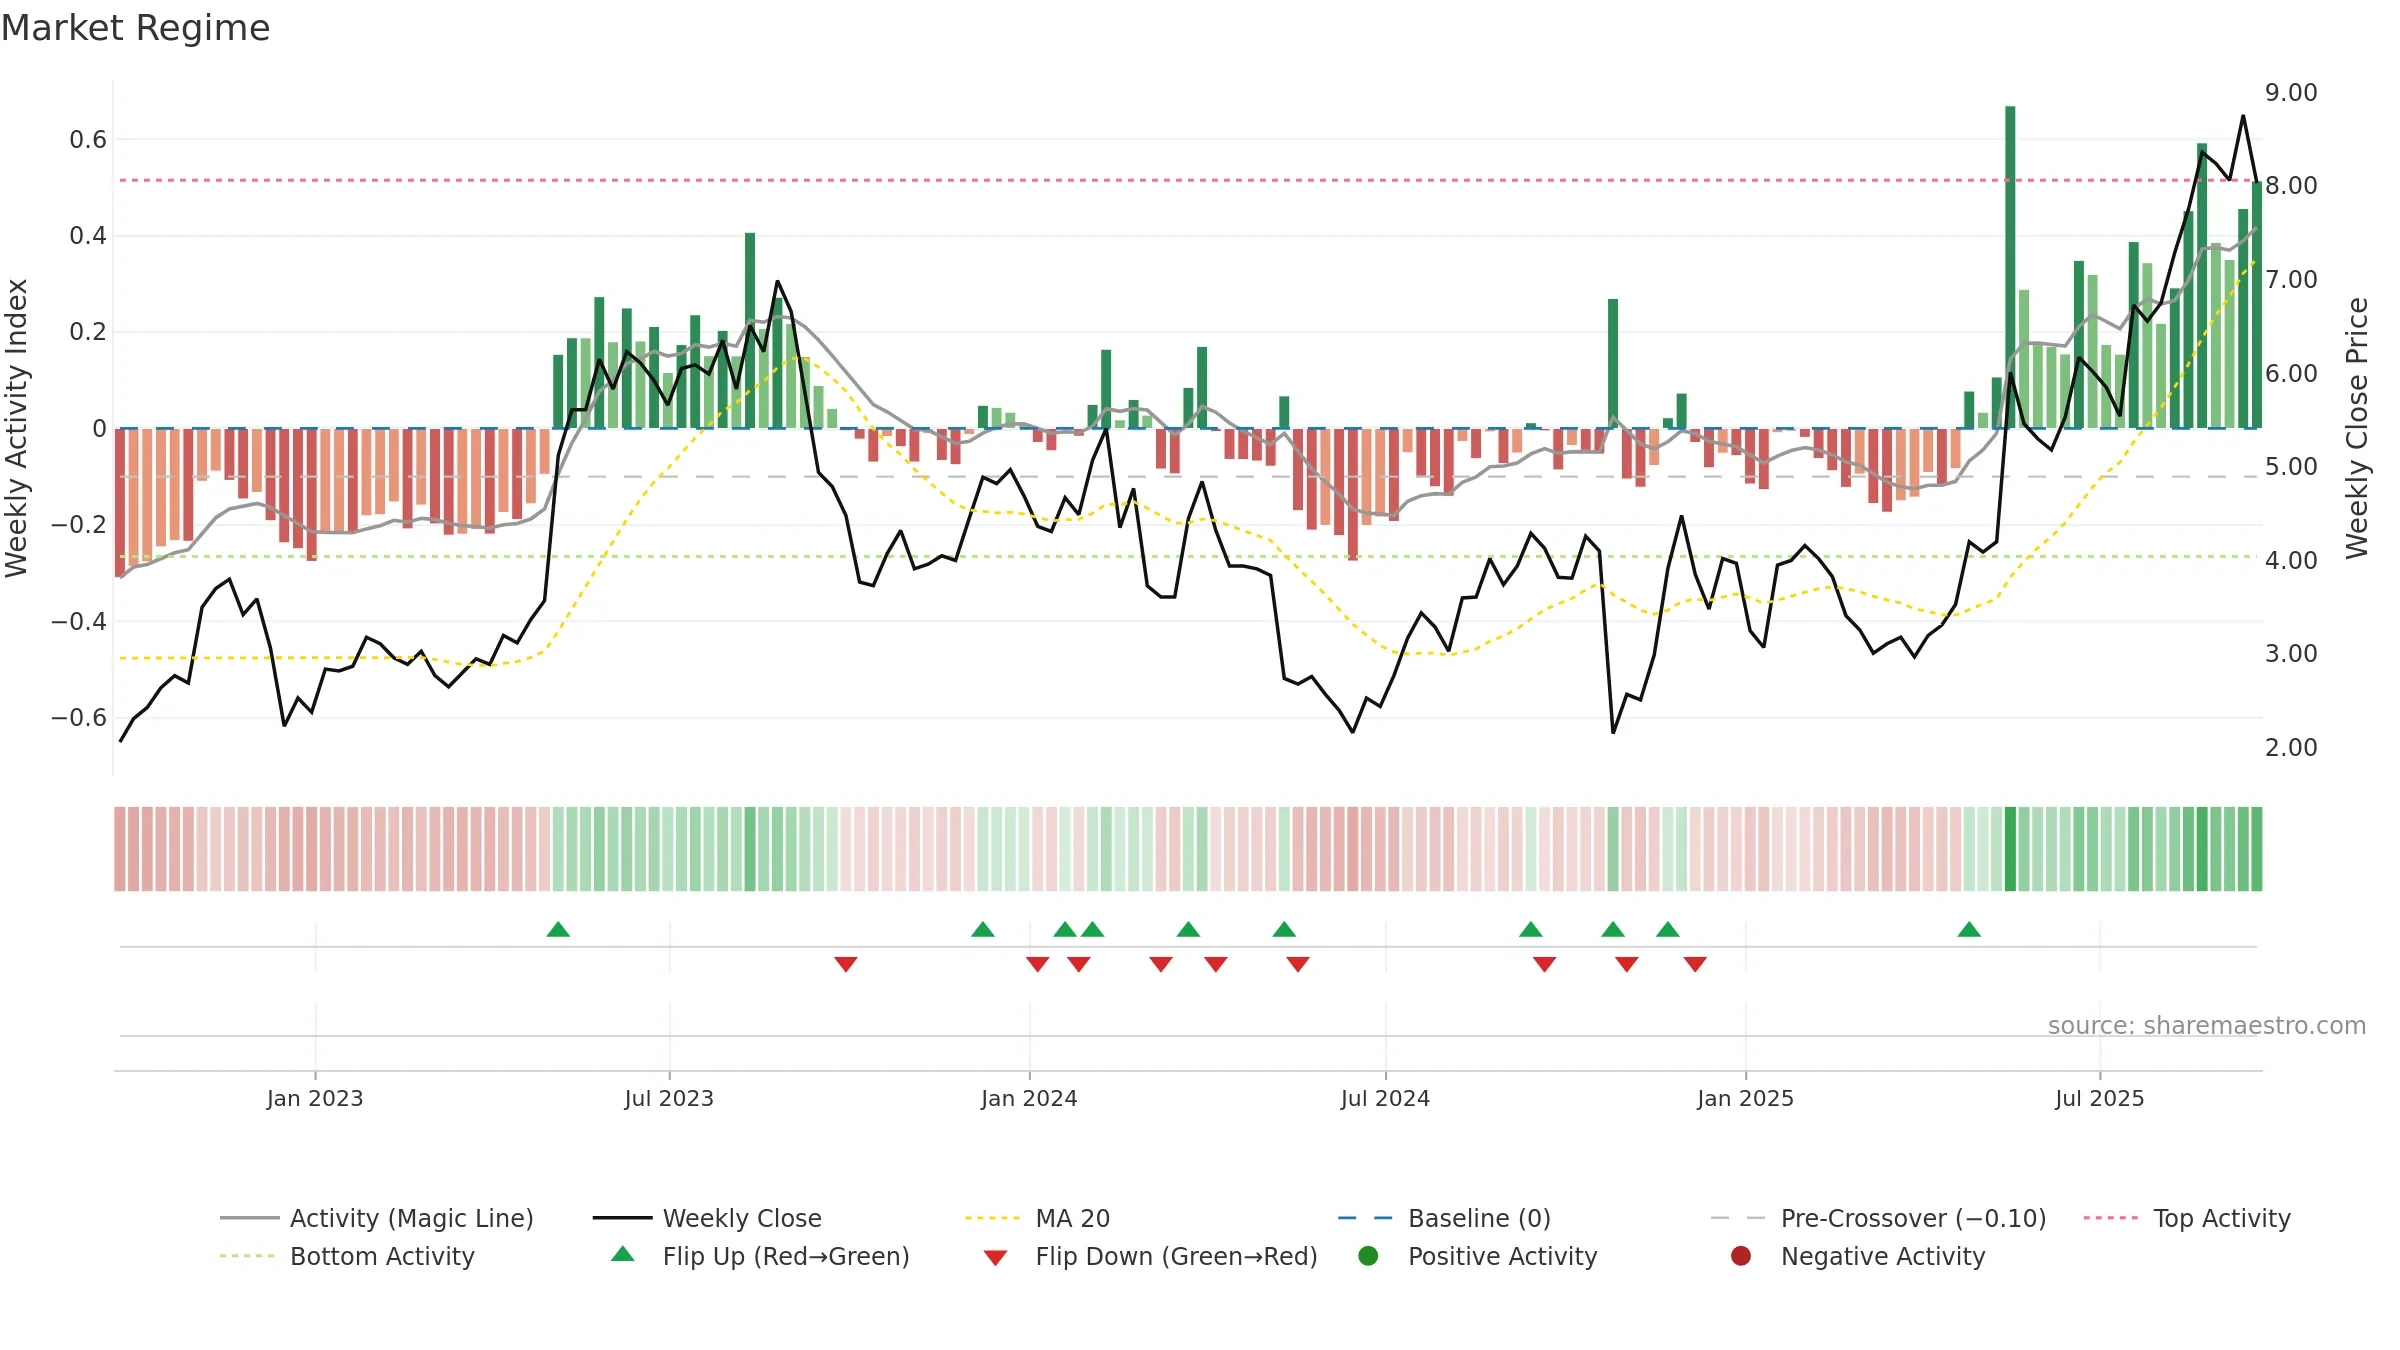Screen dimensions: 2400x1350
Task: Toggle the Top Activity legend entry
Action: (x=2187, y=1218)
